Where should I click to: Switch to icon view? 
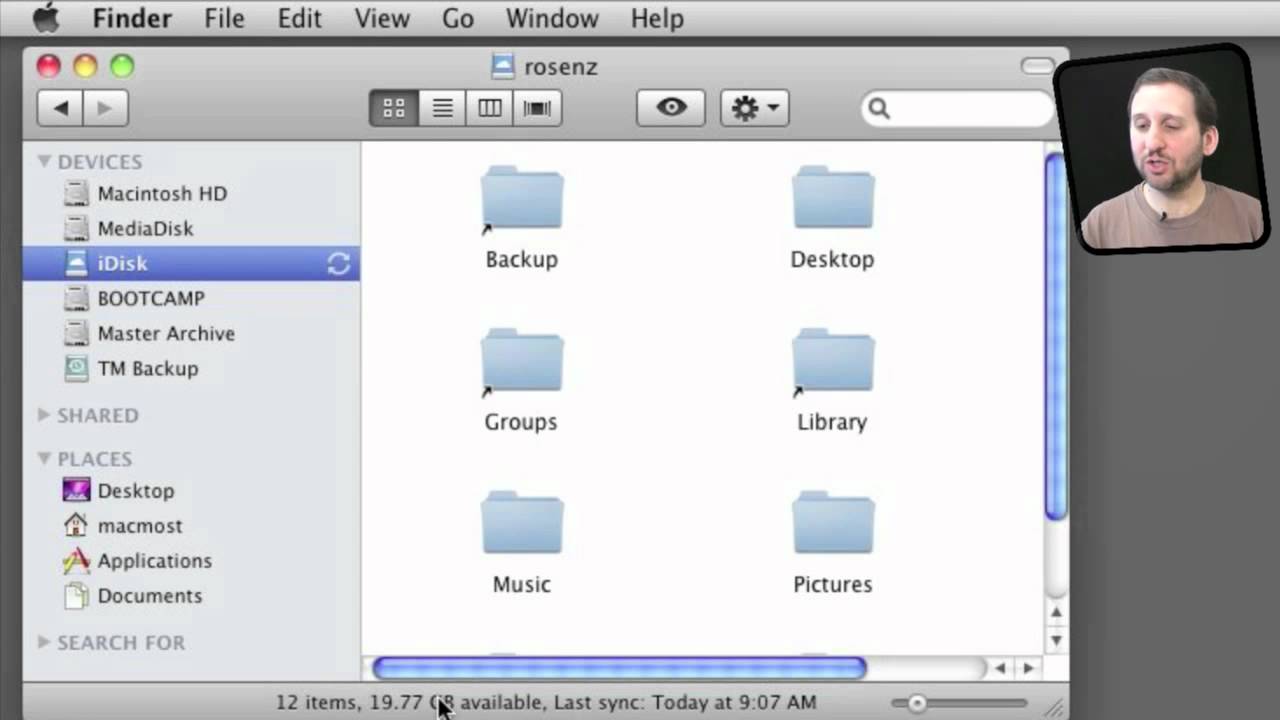pos(394,108)
